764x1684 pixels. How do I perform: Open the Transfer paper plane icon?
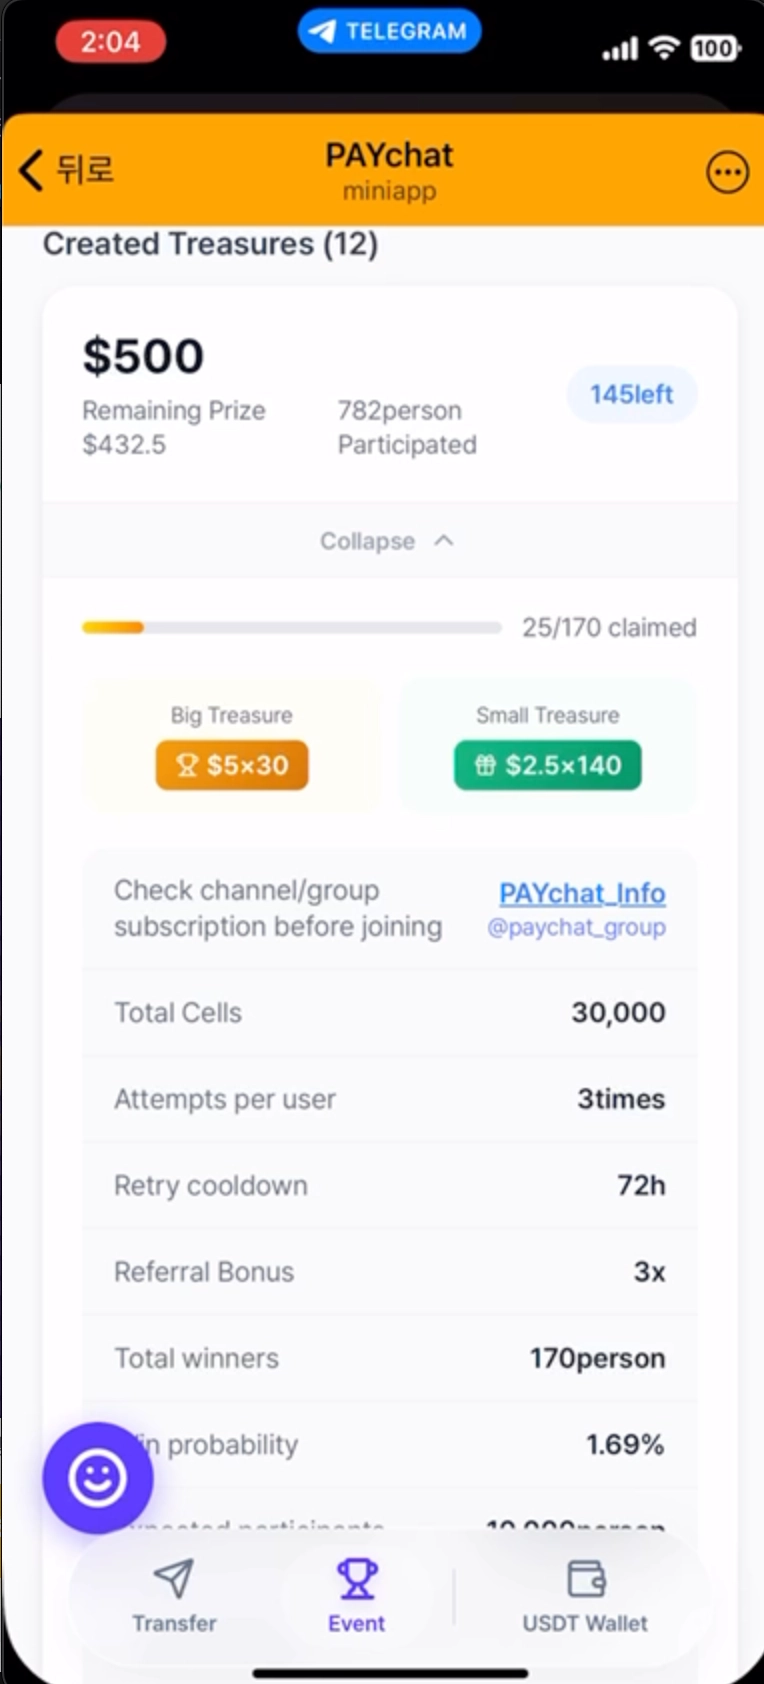tap(174, 1578)
